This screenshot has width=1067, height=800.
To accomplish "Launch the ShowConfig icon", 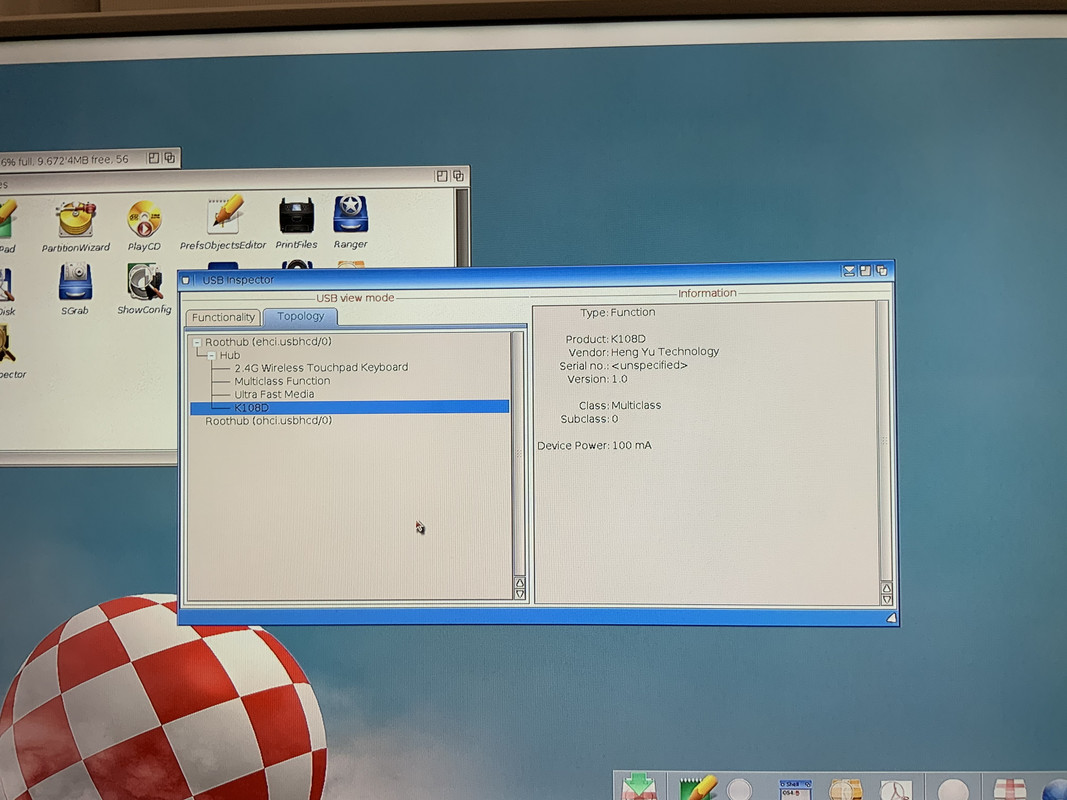I will pyautogui.click(x=144, y=281).
